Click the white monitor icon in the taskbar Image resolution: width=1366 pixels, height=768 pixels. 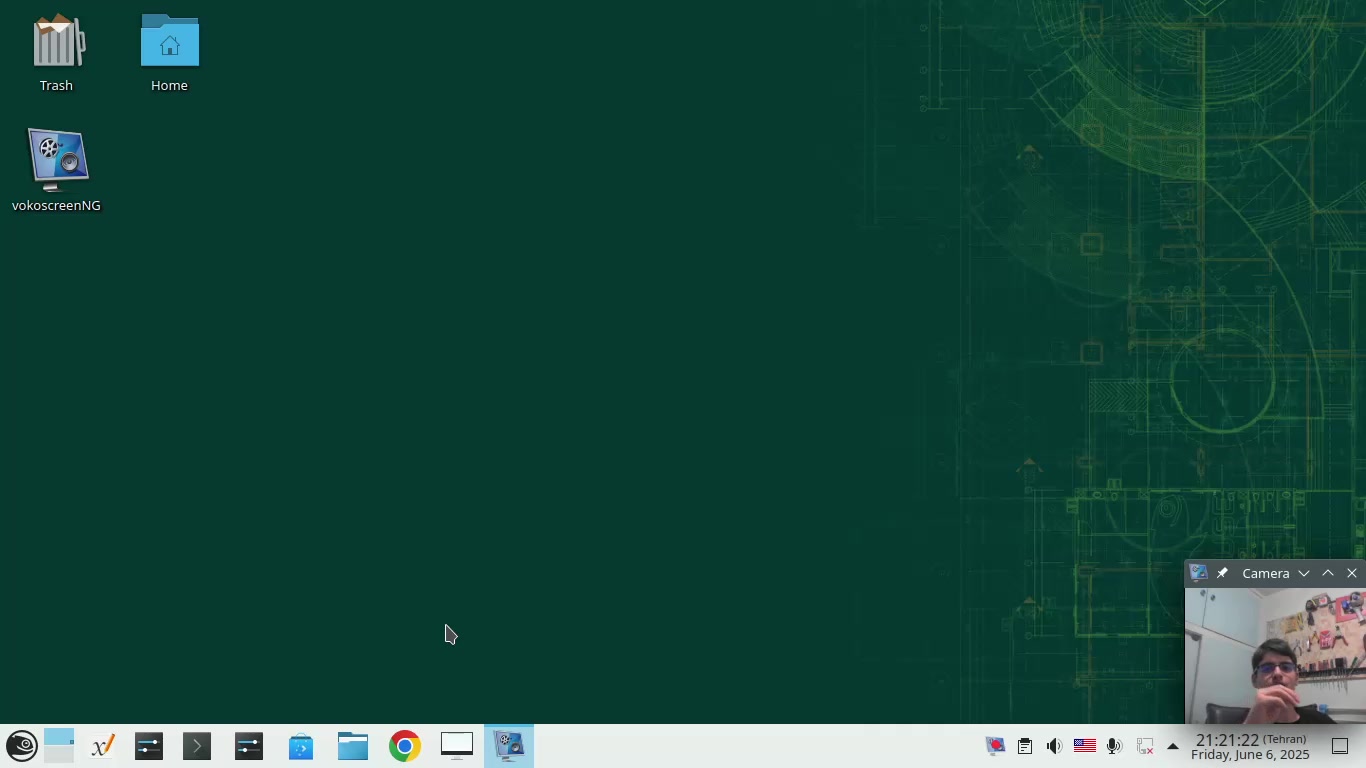pyautogui.click(x=457, y=746)
